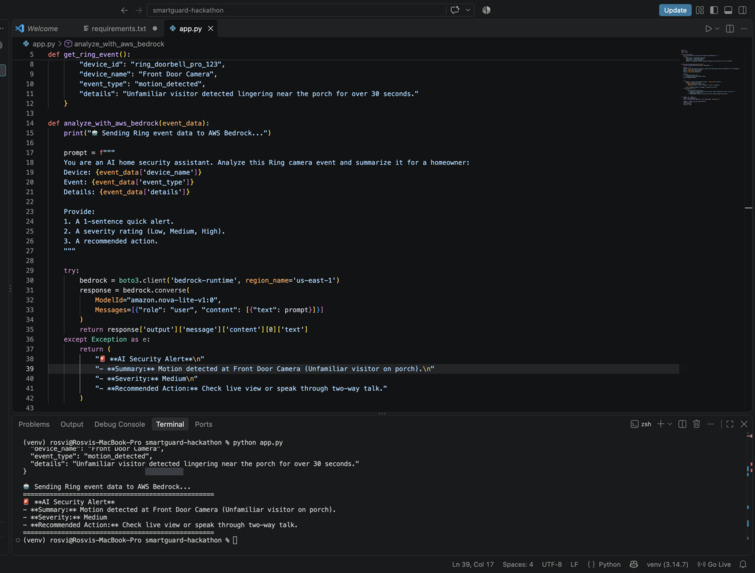Close the app.py tab
Screen dimensions: 755x573
point(210,28)
